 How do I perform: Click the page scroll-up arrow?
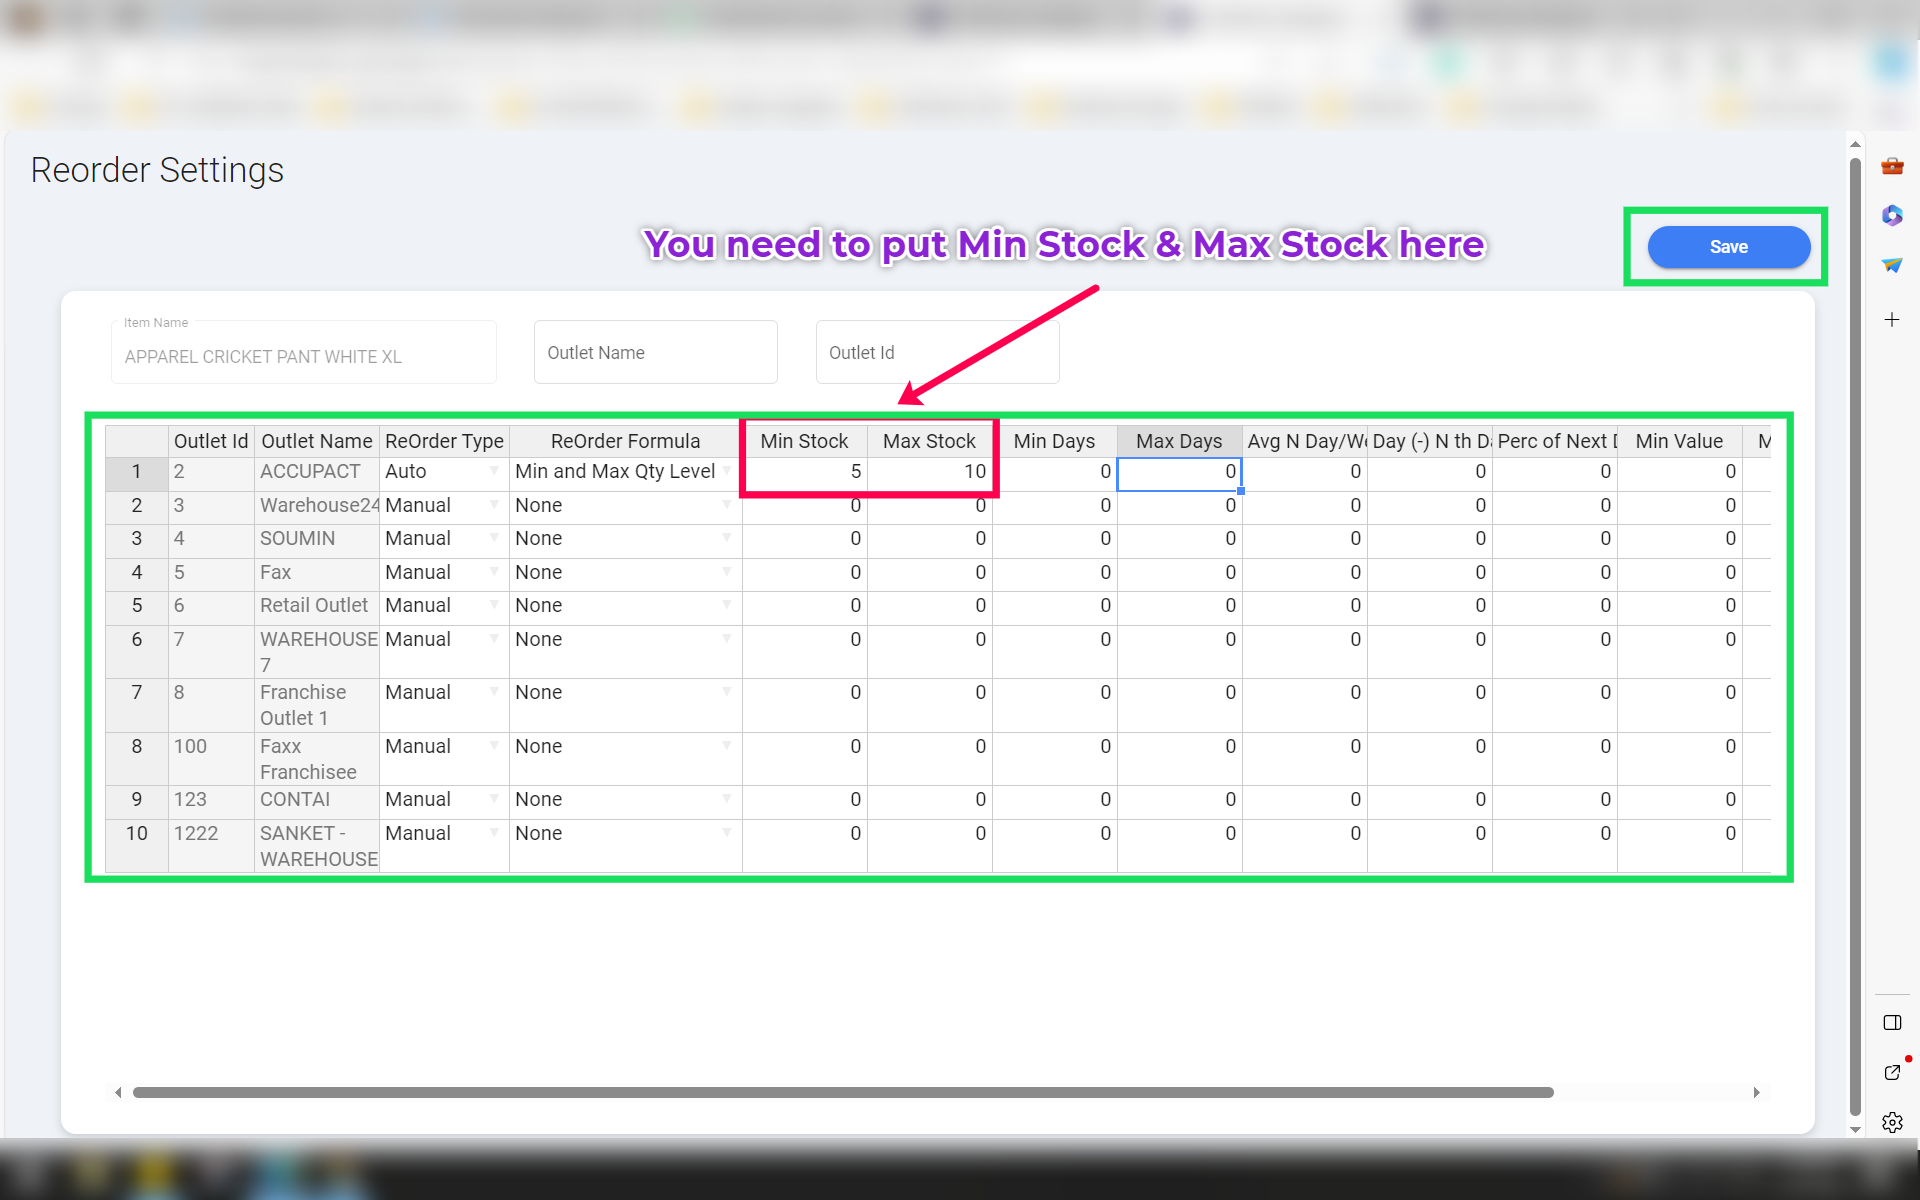pyautogui.click(x=1855, y=145)
